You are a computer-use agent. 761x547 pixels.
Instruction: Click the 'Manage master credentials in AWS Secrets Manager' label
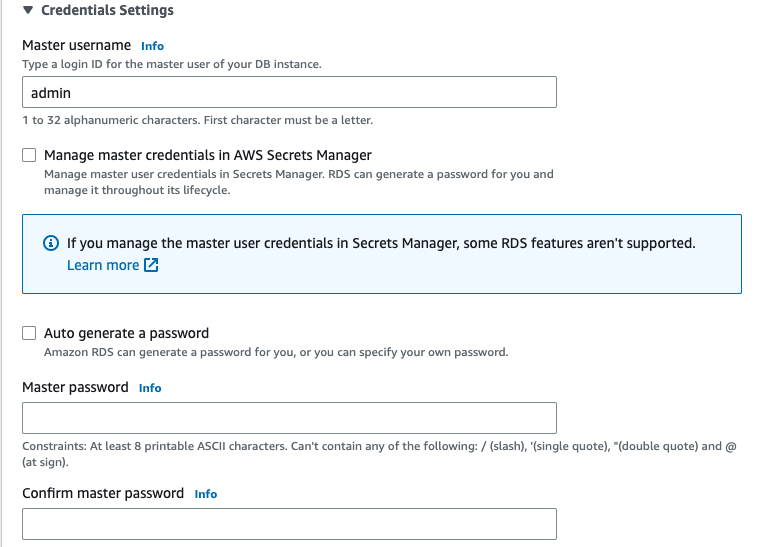click(x=207, y=155)
